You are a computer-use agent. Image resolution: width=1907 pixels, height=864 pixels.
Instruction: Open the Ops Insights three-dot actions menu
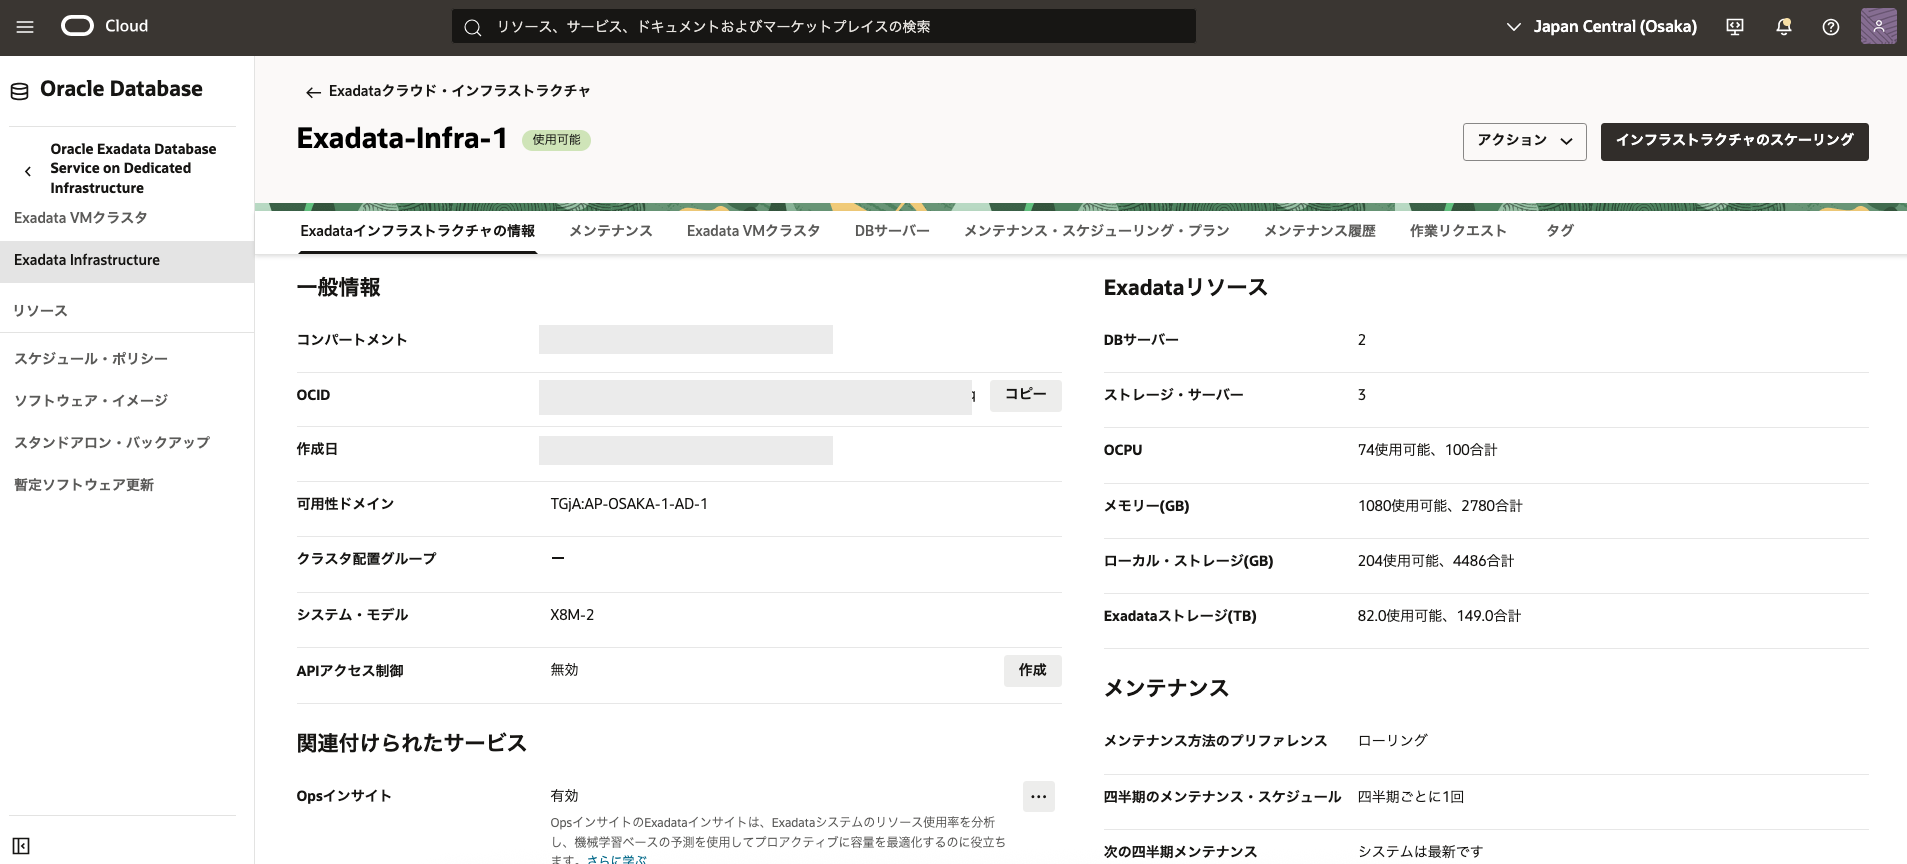coord(1038,797)
